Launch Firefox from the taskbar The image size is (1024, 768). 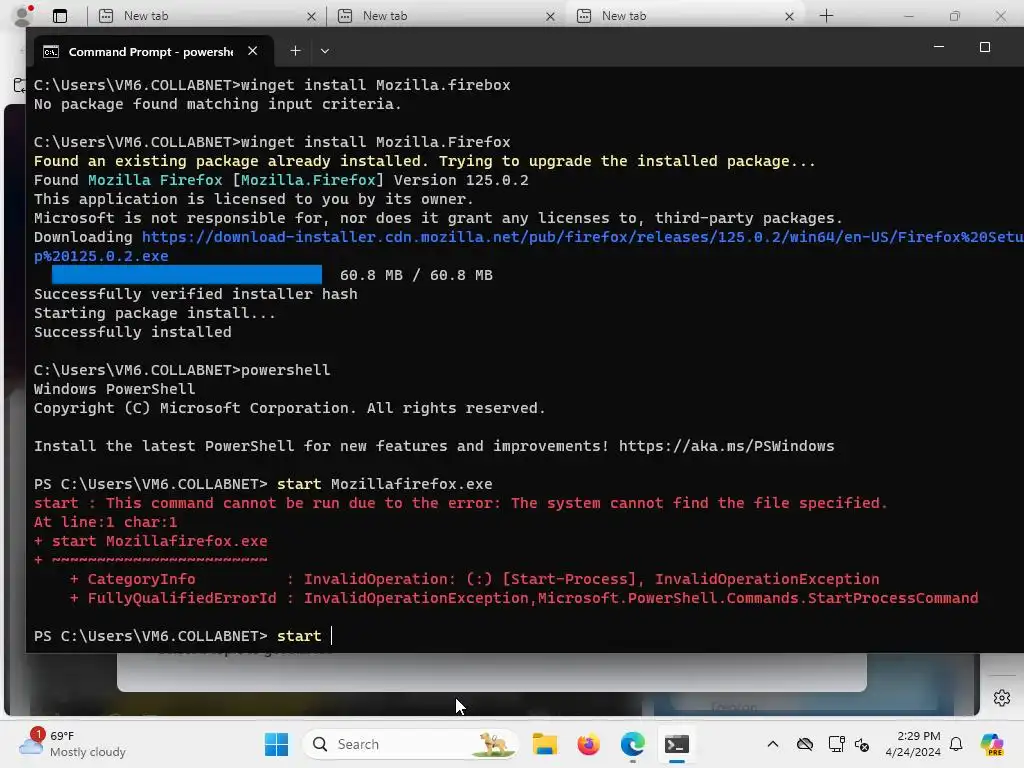(x=588, y=744)
